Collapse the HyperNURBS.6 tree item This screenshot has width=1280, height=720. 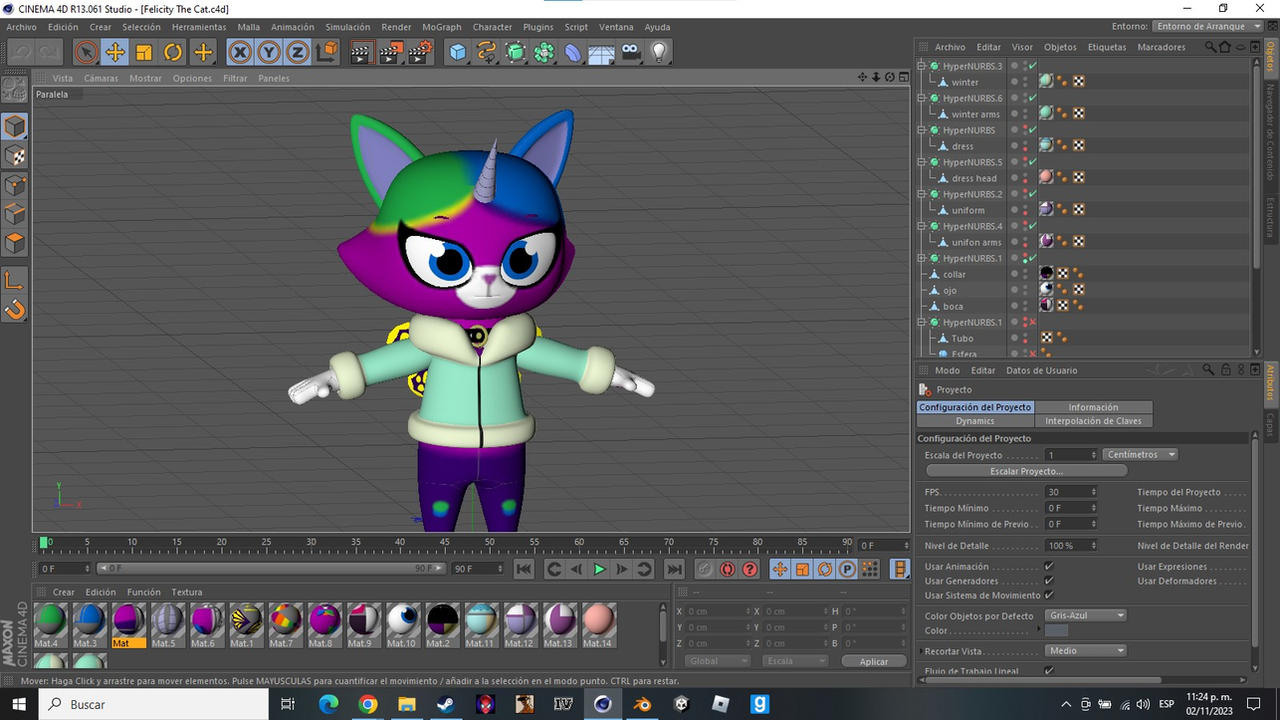click(x=922, y=97)
